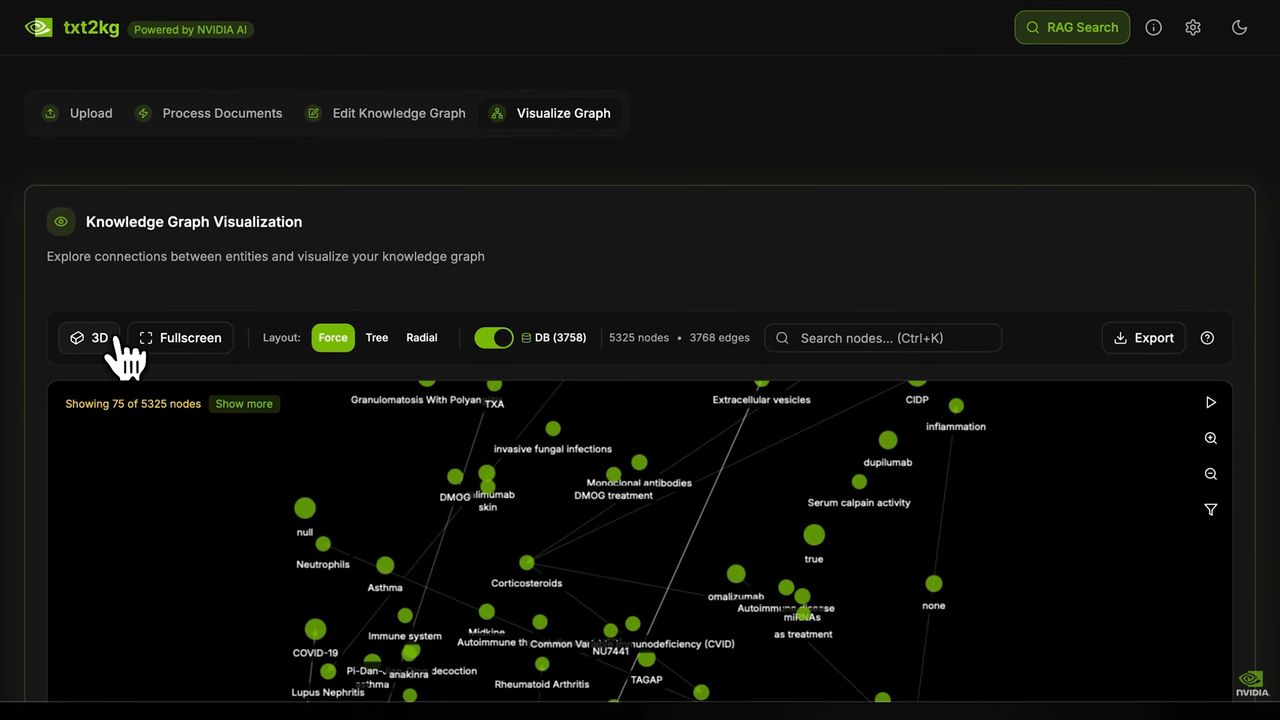
Task: Select the Radial layout option
Action: point(421,338)
